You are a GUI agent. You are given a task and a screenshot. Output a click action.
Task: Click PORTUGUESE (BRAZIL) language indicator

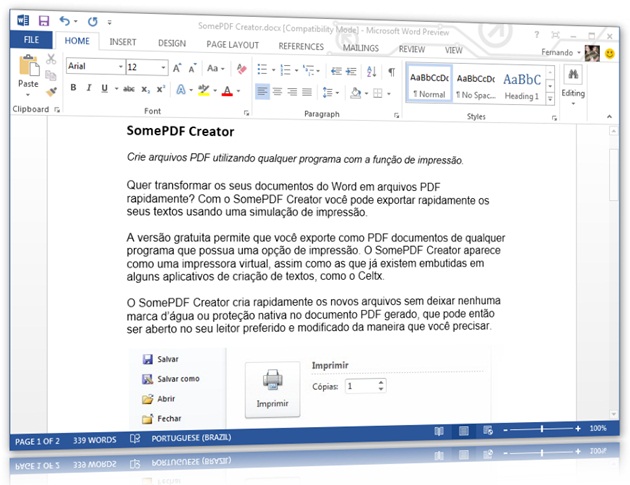191,438
